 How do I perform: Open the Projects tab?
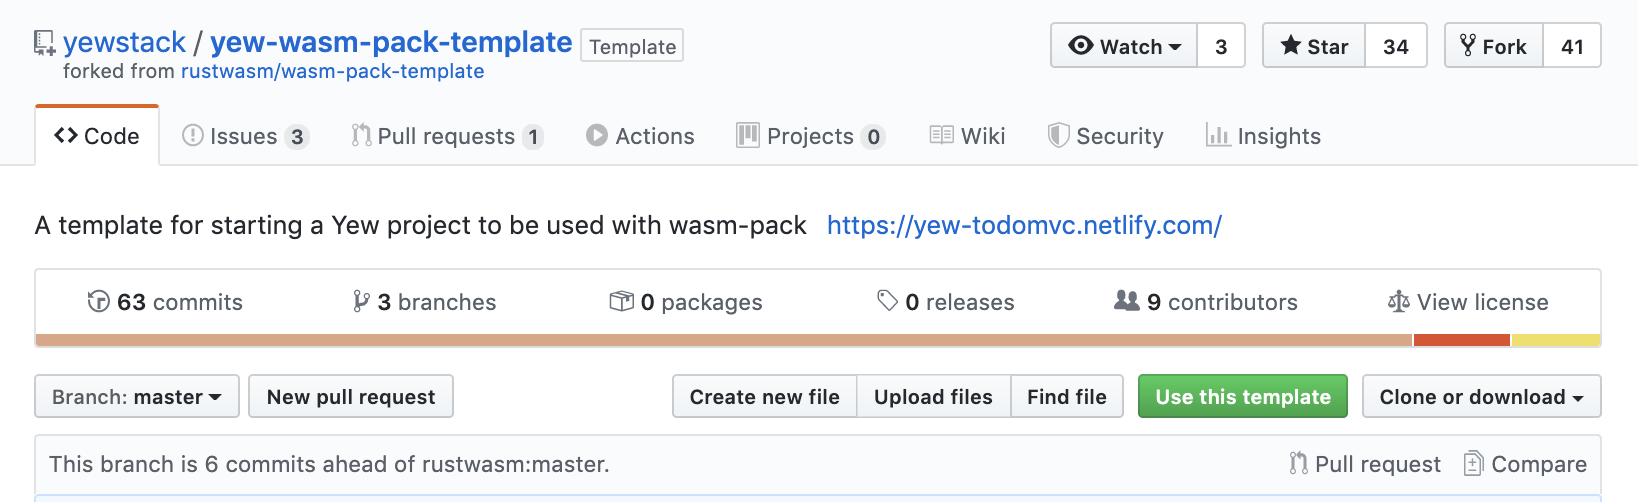coord(811,136)
